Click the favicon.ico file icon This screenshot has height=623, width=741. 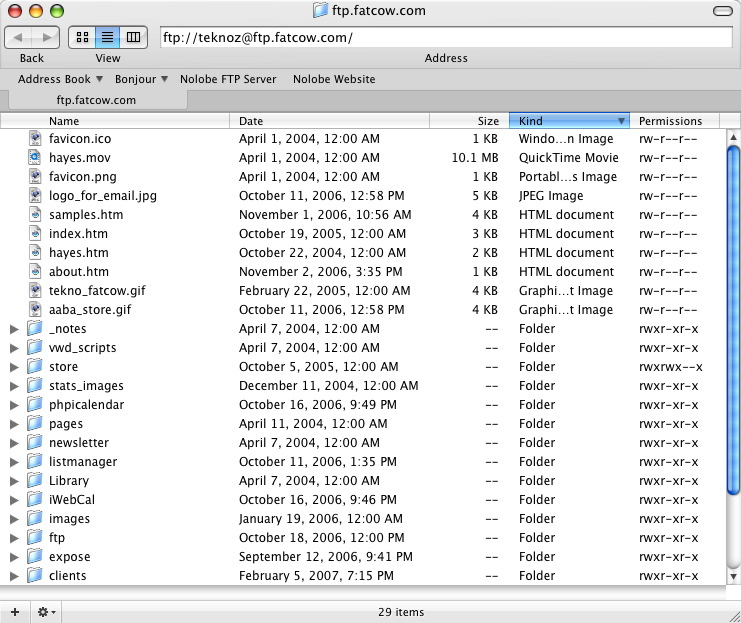pyautogui.click(x=35, y=138)
